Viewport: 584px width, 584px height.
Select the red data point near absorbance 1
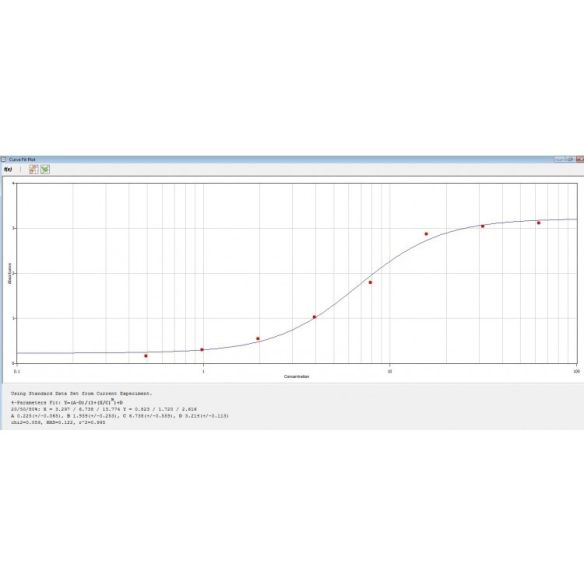point(314,317)
